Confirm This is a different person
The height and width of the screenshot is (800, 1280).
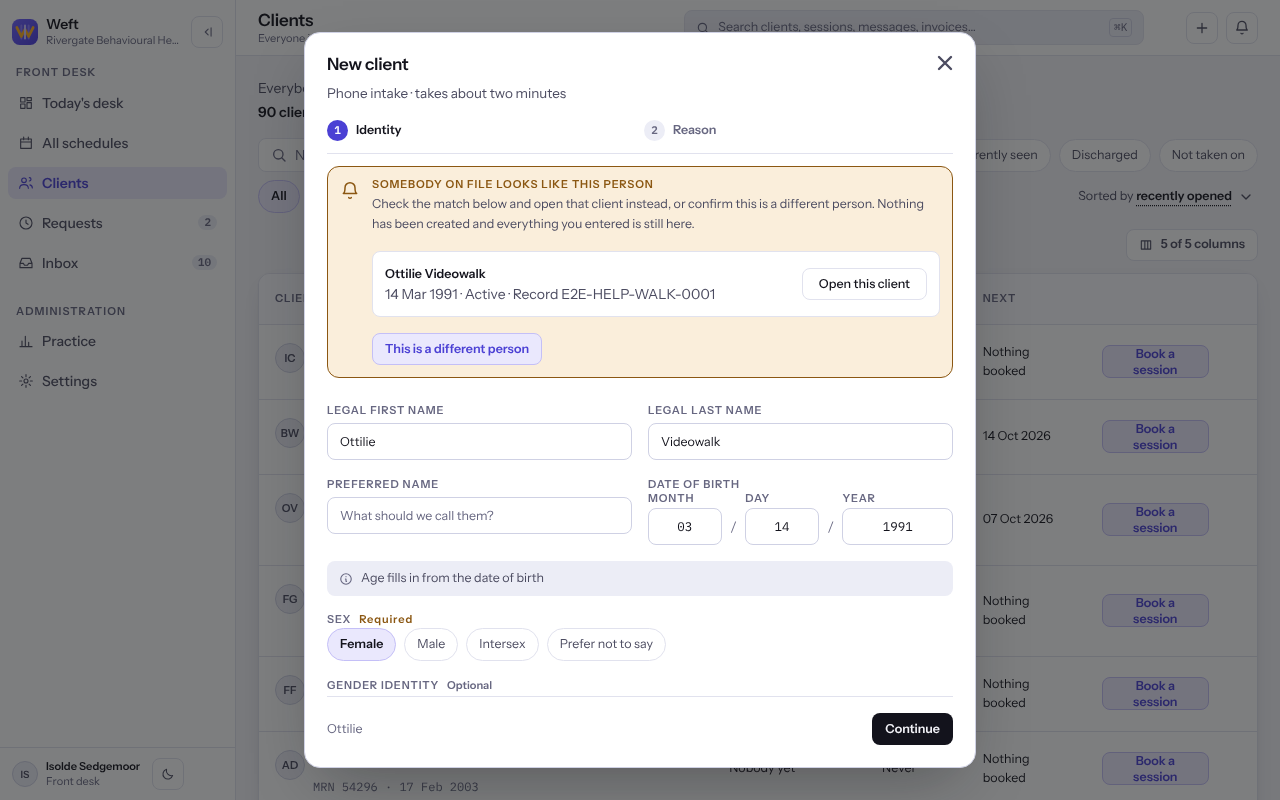pos(457,349)
